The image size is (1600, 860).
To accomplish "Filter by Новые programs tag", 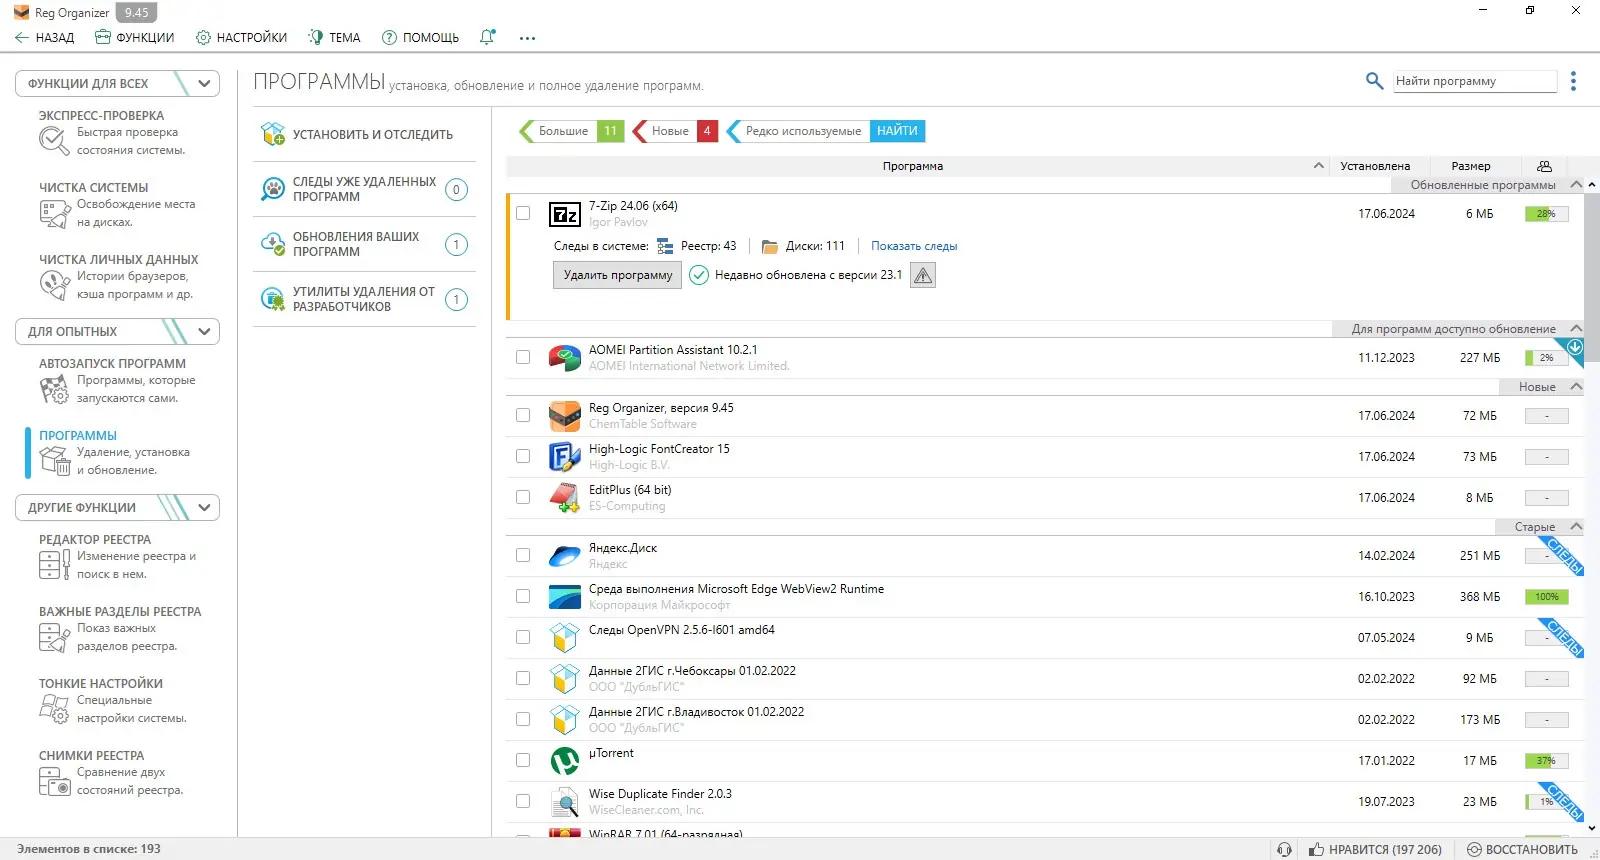I will pos(676,131).
